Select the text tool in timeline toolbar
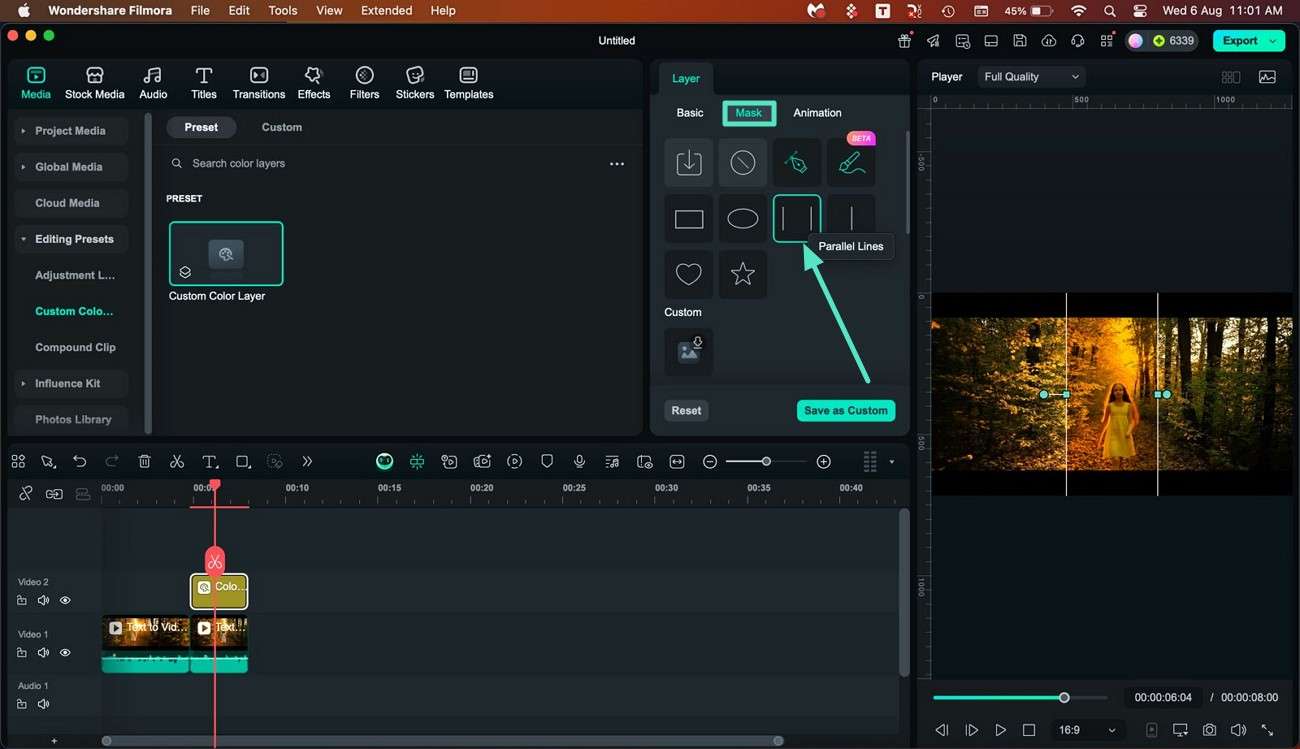The image size is (1300, 749). [x=210, y=461]
